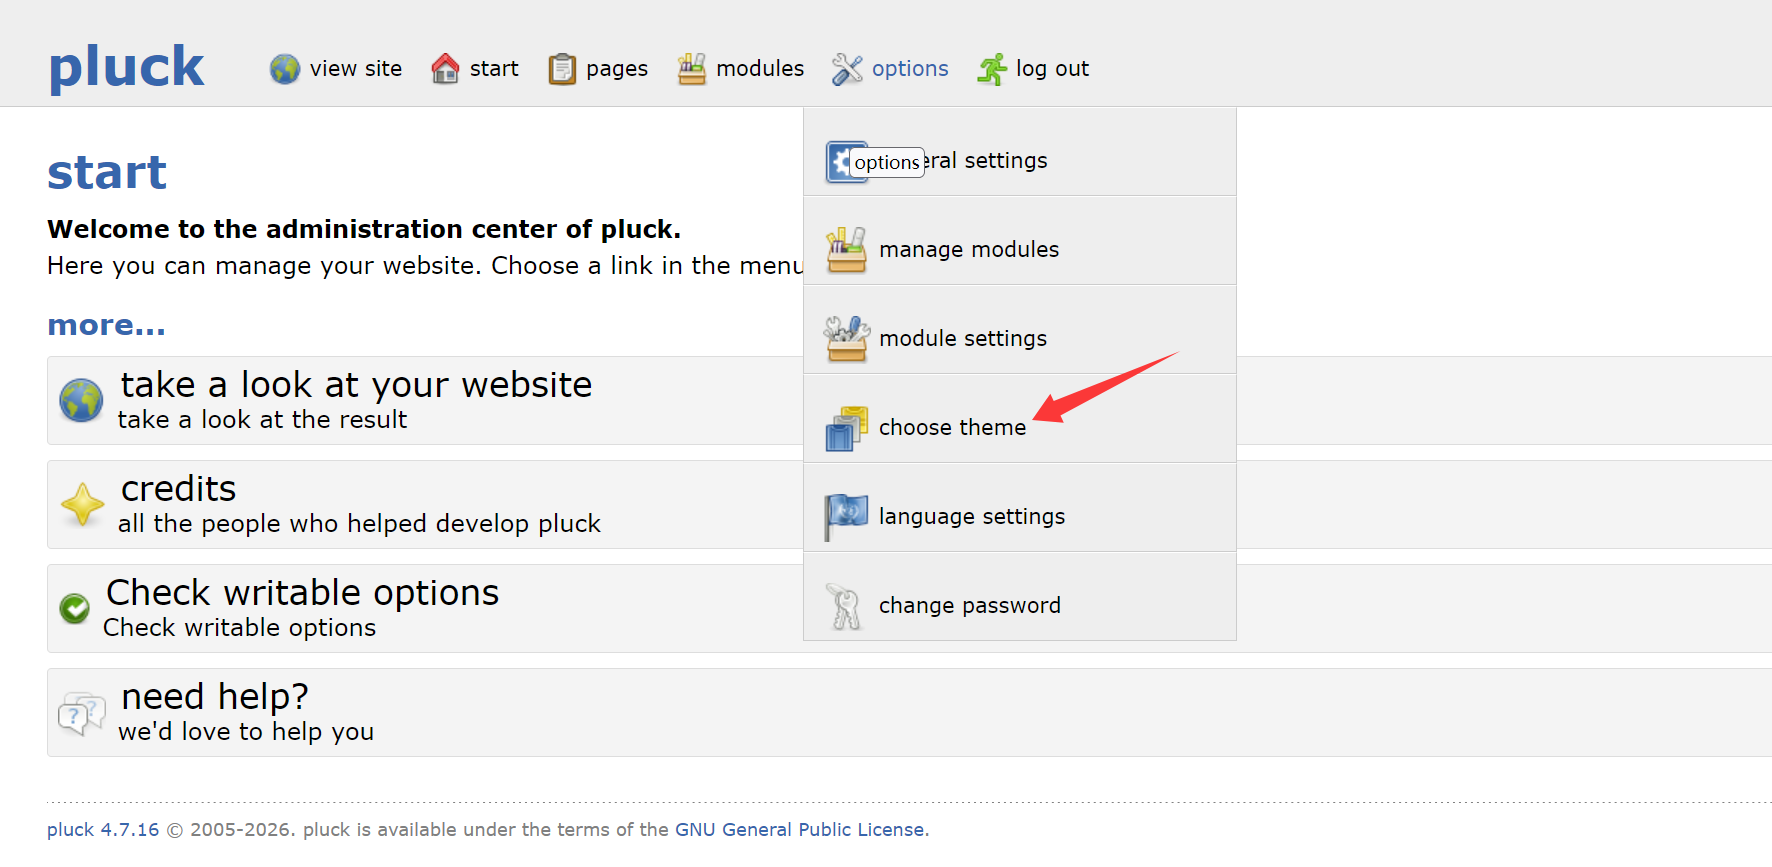Go to start in the top navigation
This screenshot has width=1772, height=867.
[494, 69]
